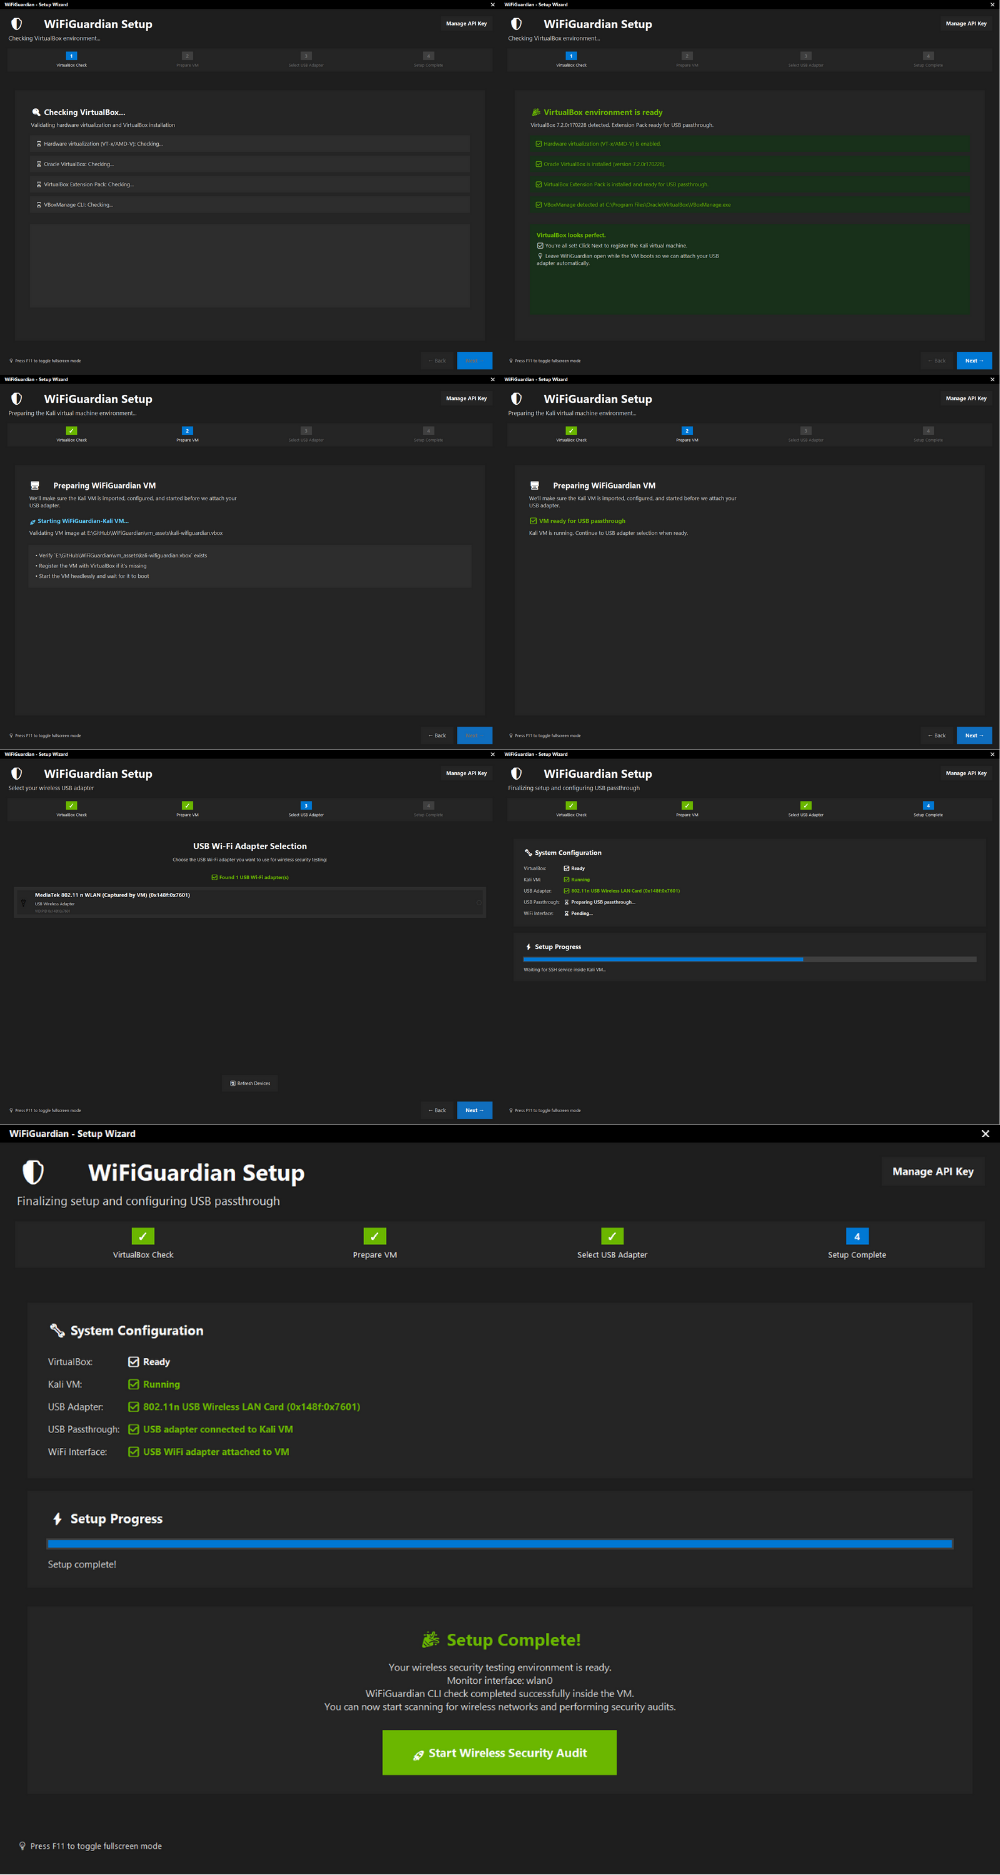This screenshot has height=1875, width=1000.
Task: Click check icon on 'VBoxManage detected' row
Action: pos(539,205)
